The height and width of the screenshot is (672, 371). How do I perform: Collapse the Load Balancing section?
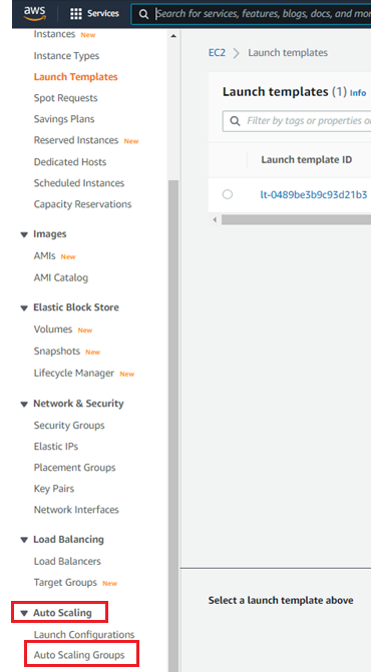(x=24, y=540)
